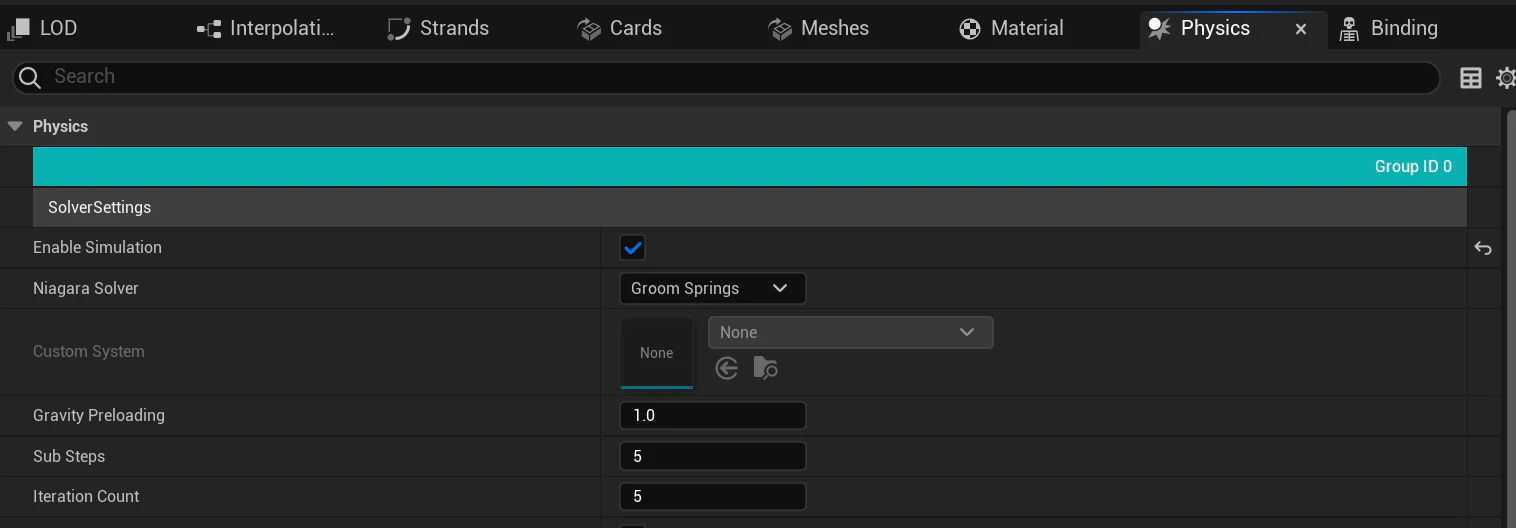The image size is (1516, 528).
Task: Click the Cards tab icon
Action: point(589,29)
